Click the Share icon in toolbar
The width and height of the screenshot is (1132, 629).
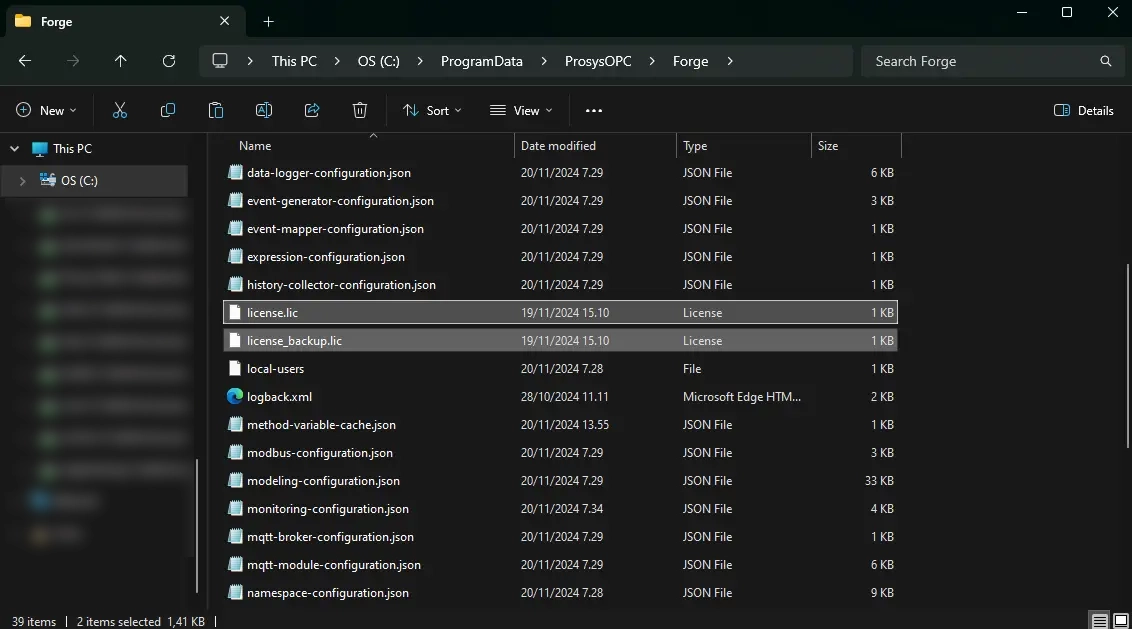(312, 110)
